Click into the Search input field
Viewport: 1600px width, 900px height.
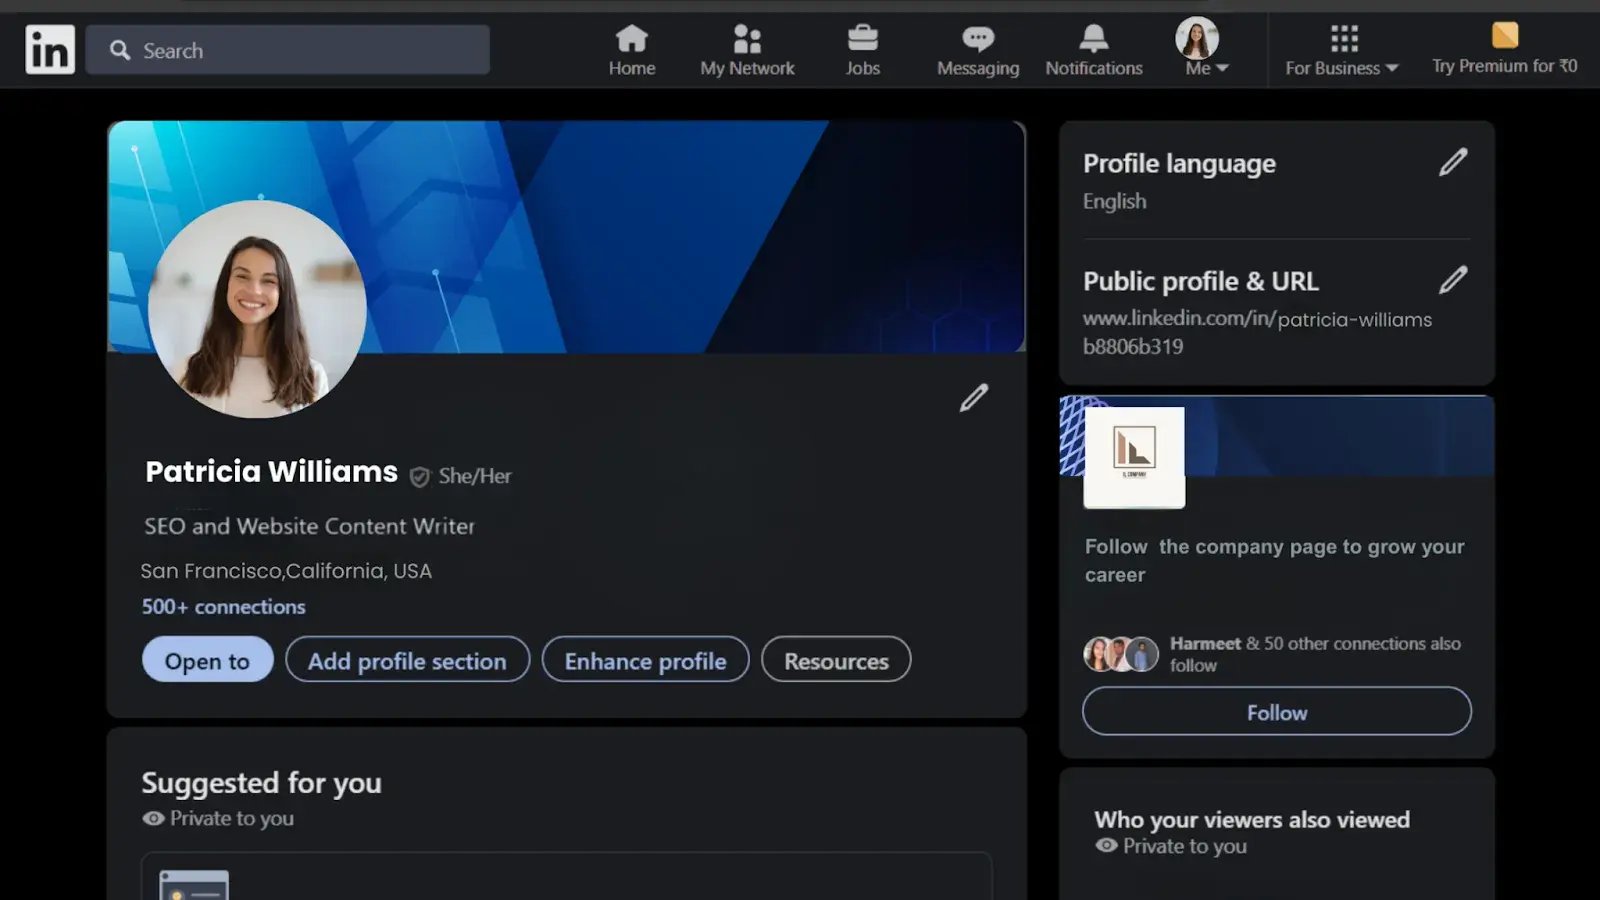300,50
